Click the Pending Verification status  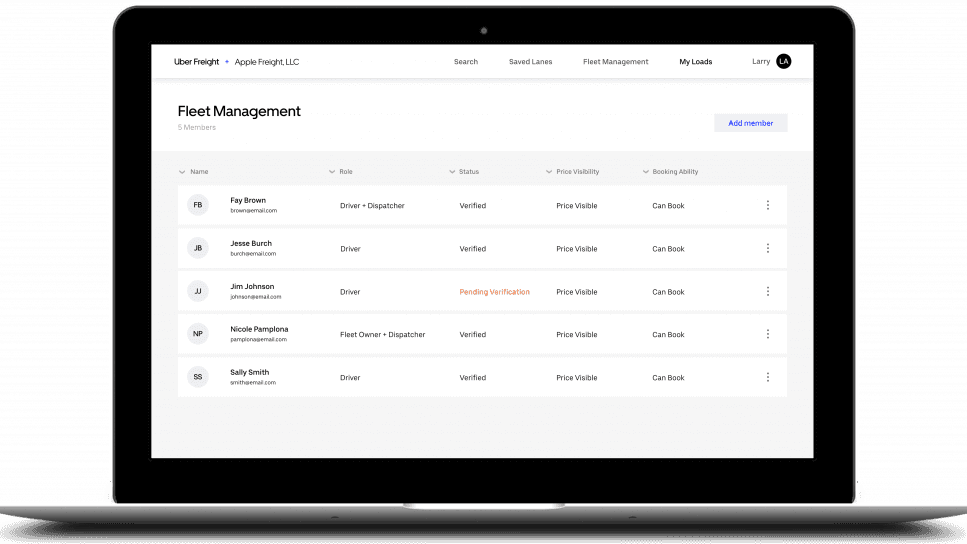coord(495,292)
